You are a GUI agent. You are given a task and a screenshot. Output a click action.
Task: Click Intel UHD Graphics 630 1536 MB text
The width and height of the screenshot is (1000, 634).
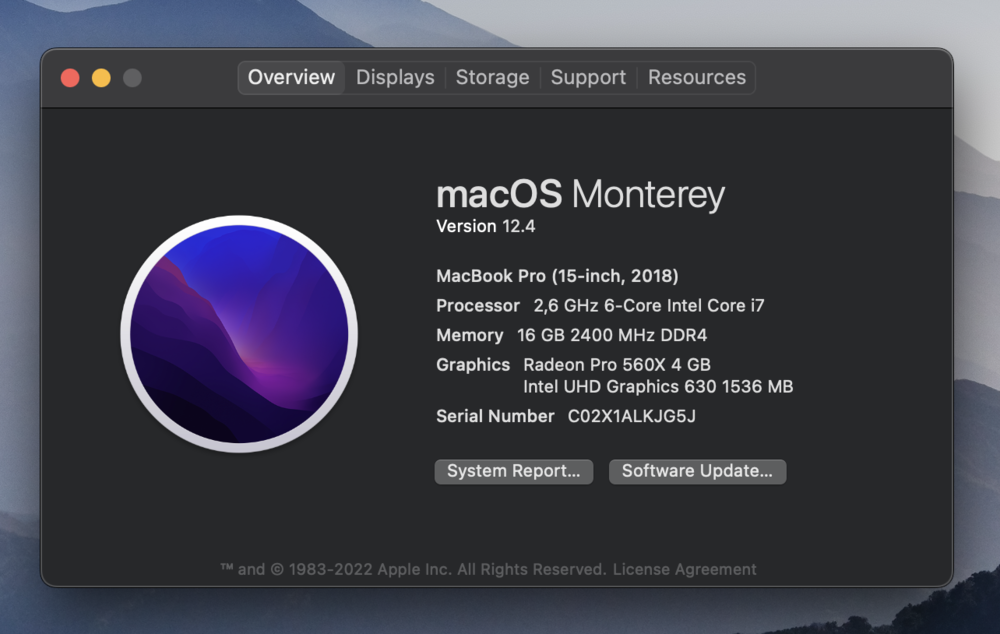coord(658,387)
